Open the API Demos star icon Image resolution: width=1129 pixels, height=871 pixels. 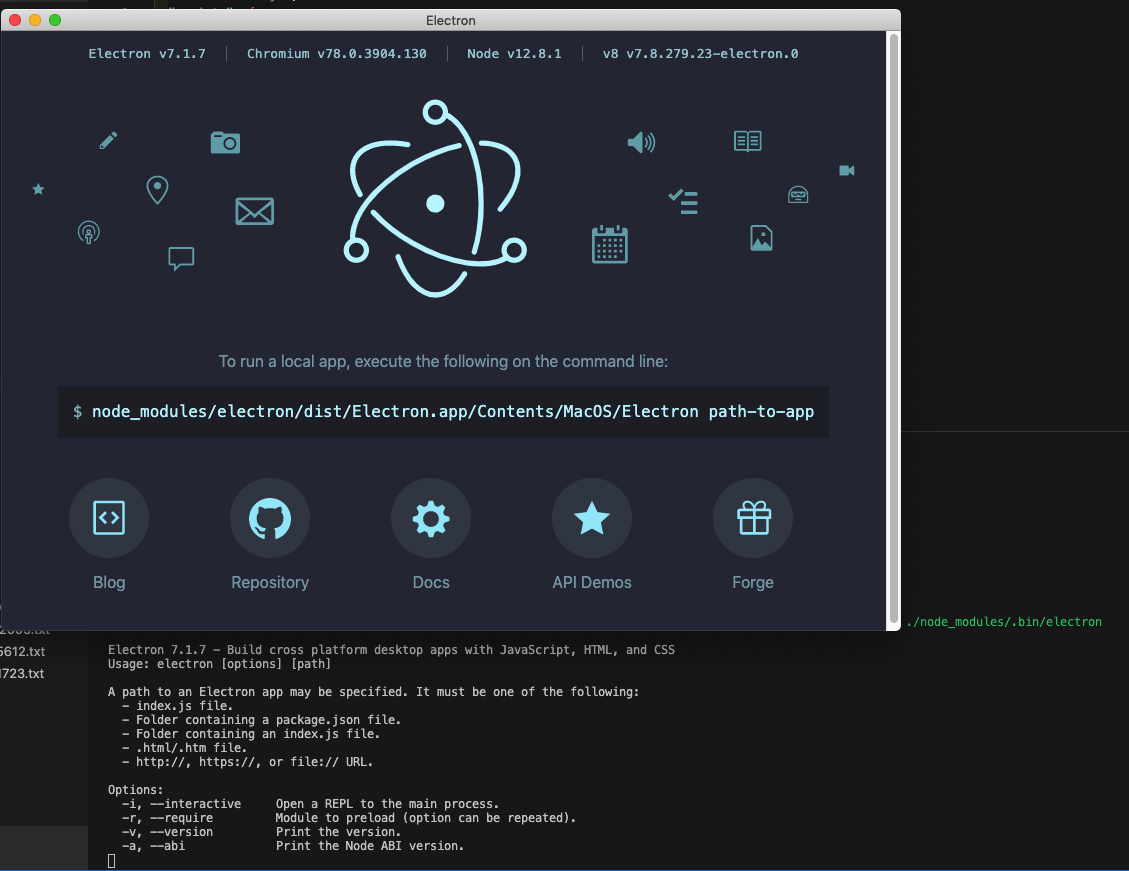pos(592,518)
